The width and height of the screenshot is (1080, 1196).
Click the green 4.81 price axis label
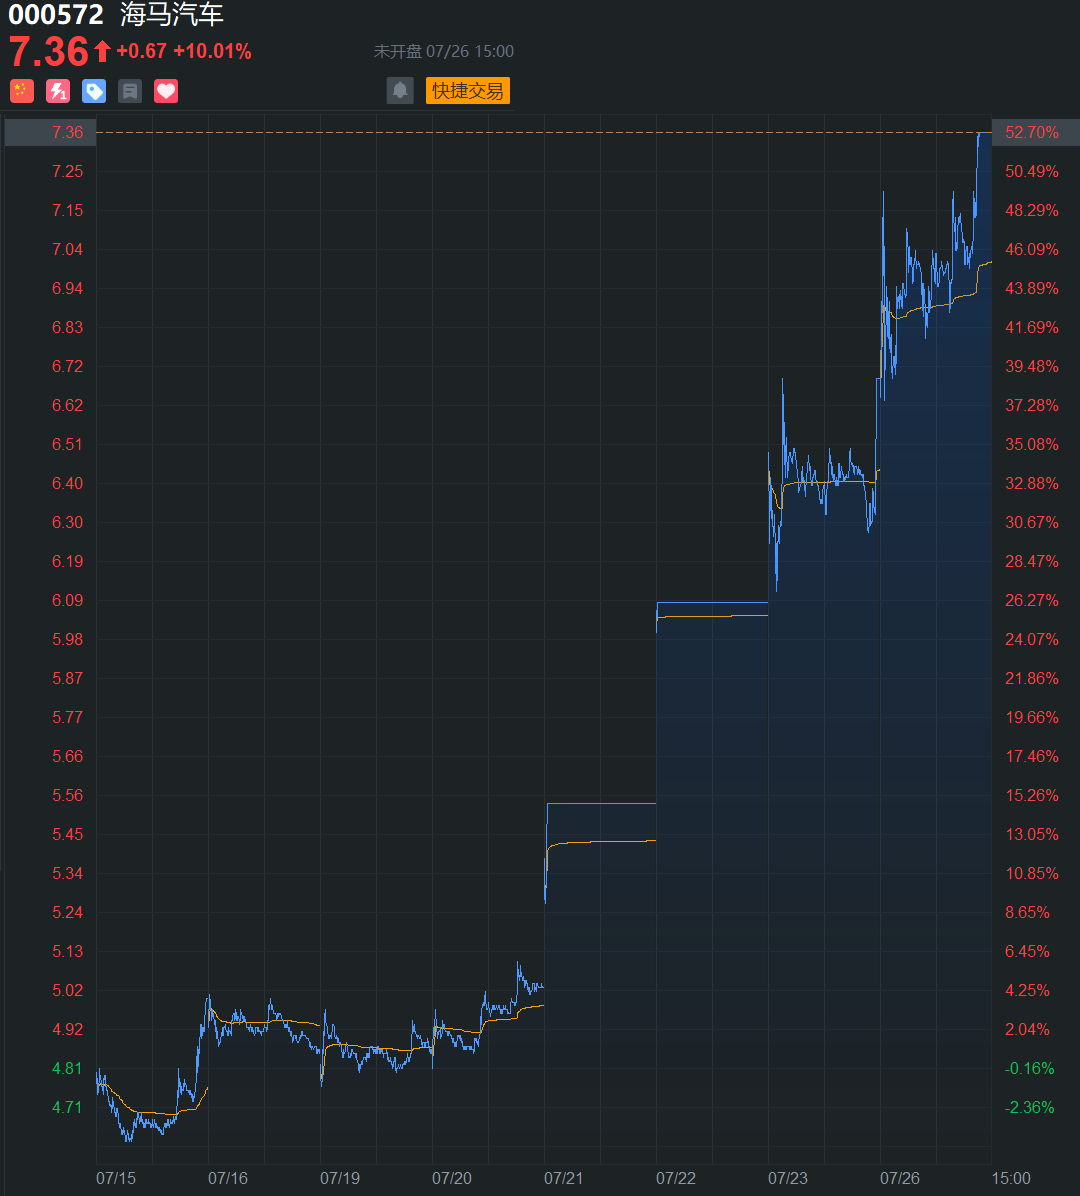[67, 1068]
